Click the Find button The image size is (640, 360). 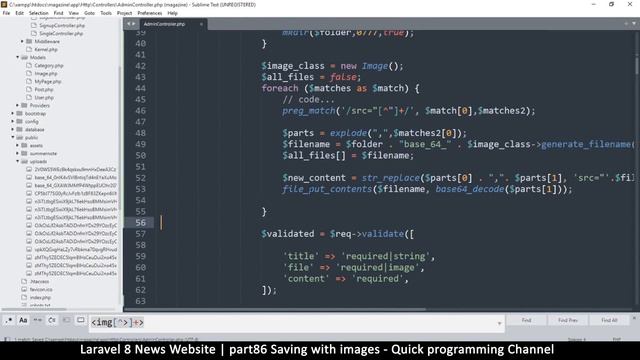pos(526,320)
